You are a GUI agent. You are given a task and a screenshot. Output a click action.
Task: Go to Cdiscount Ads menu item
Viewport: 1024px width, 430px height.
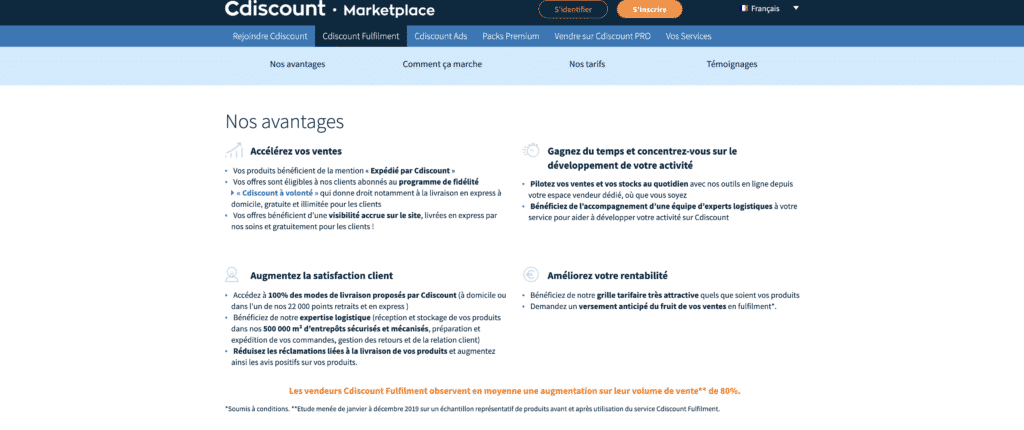(441, 36)
